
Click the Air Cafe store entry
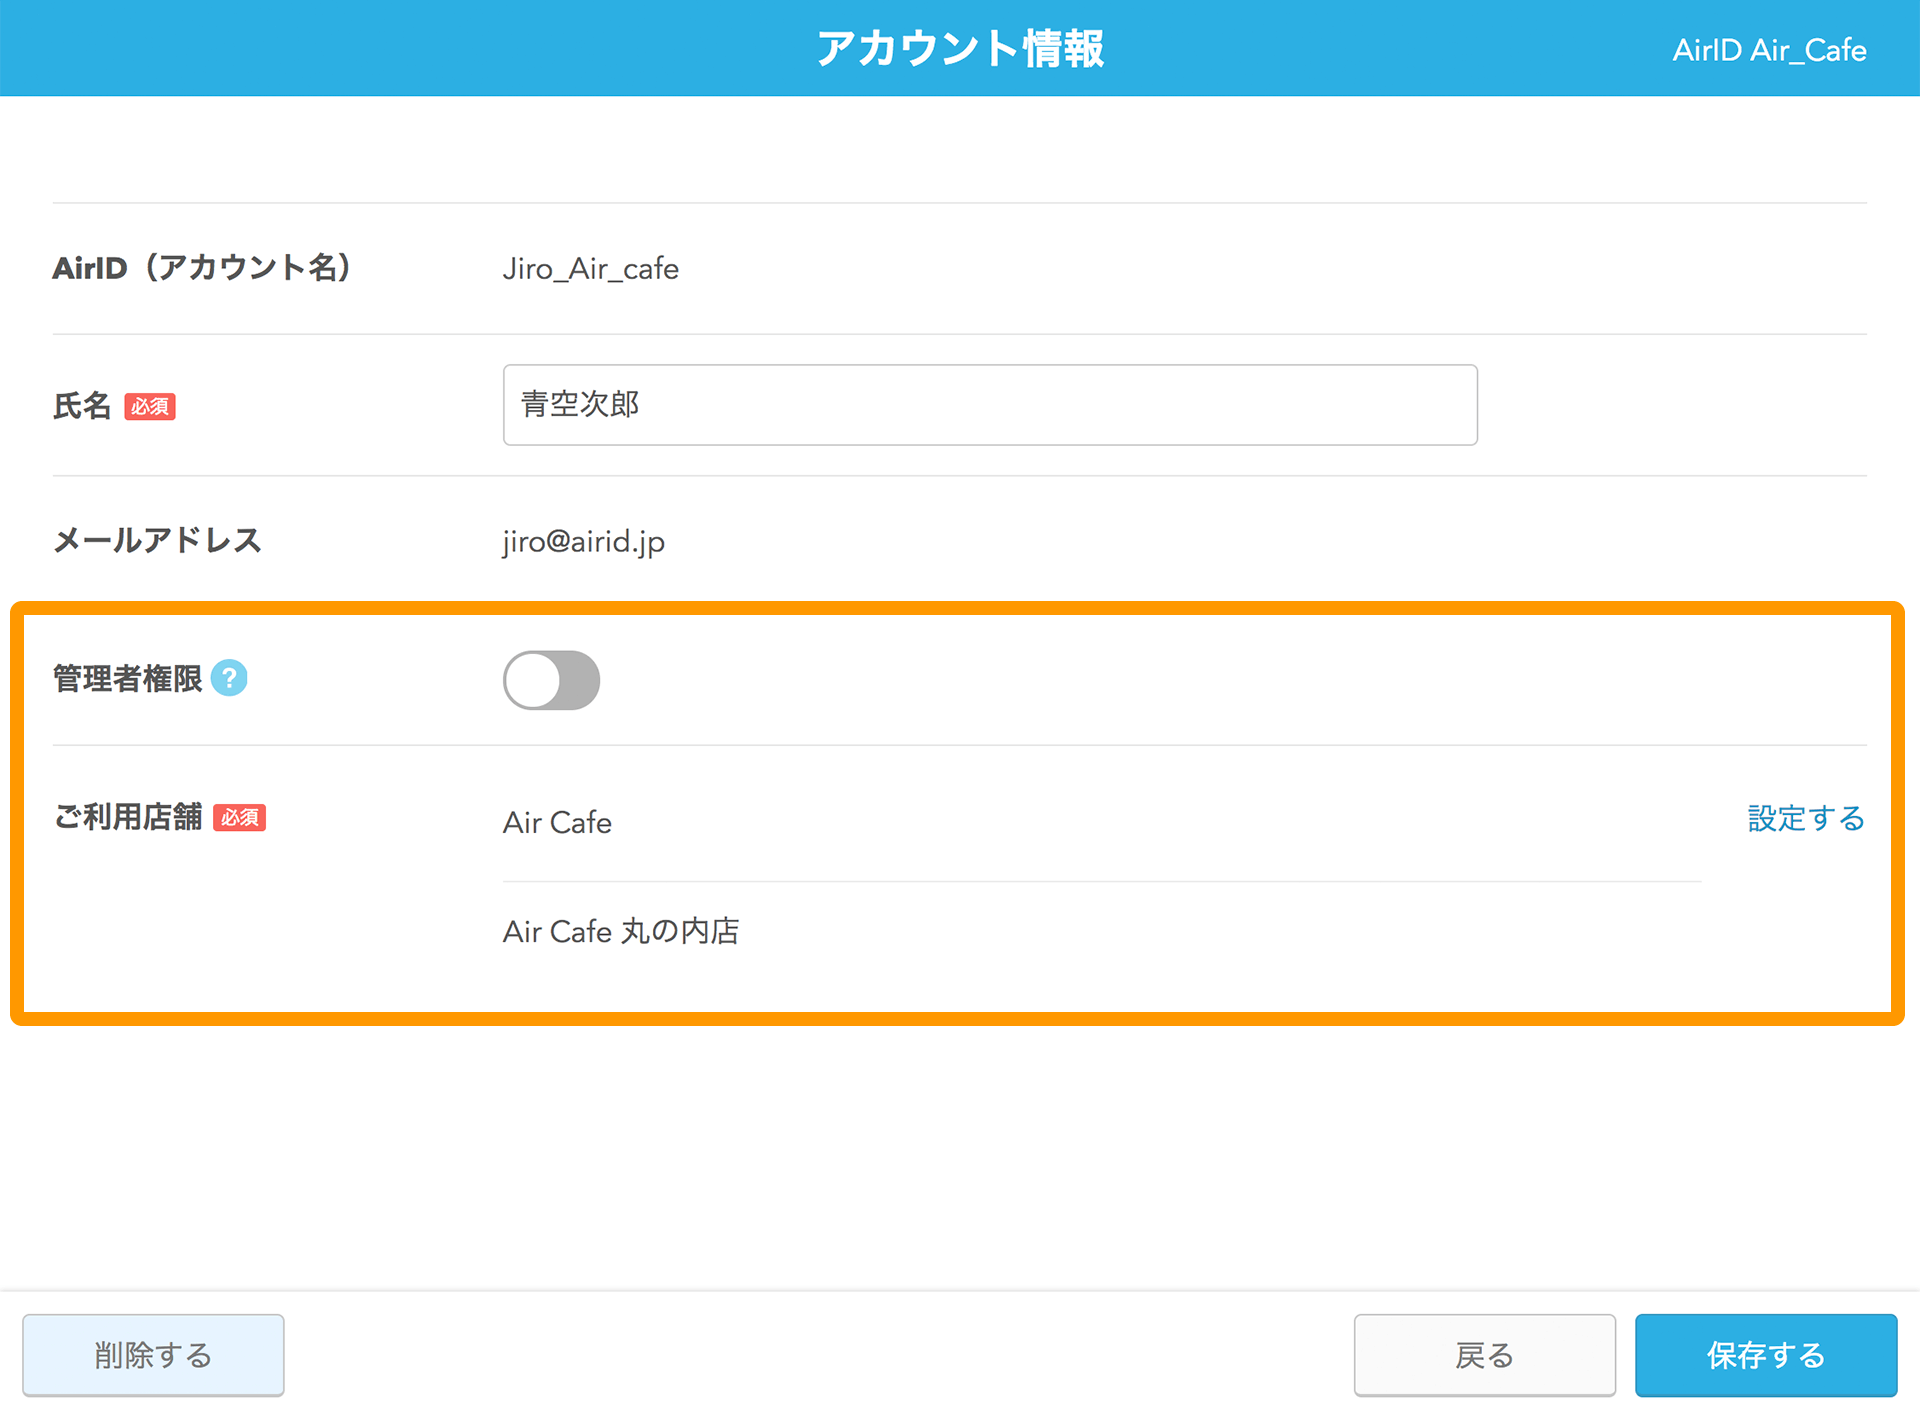click(557, 823)
